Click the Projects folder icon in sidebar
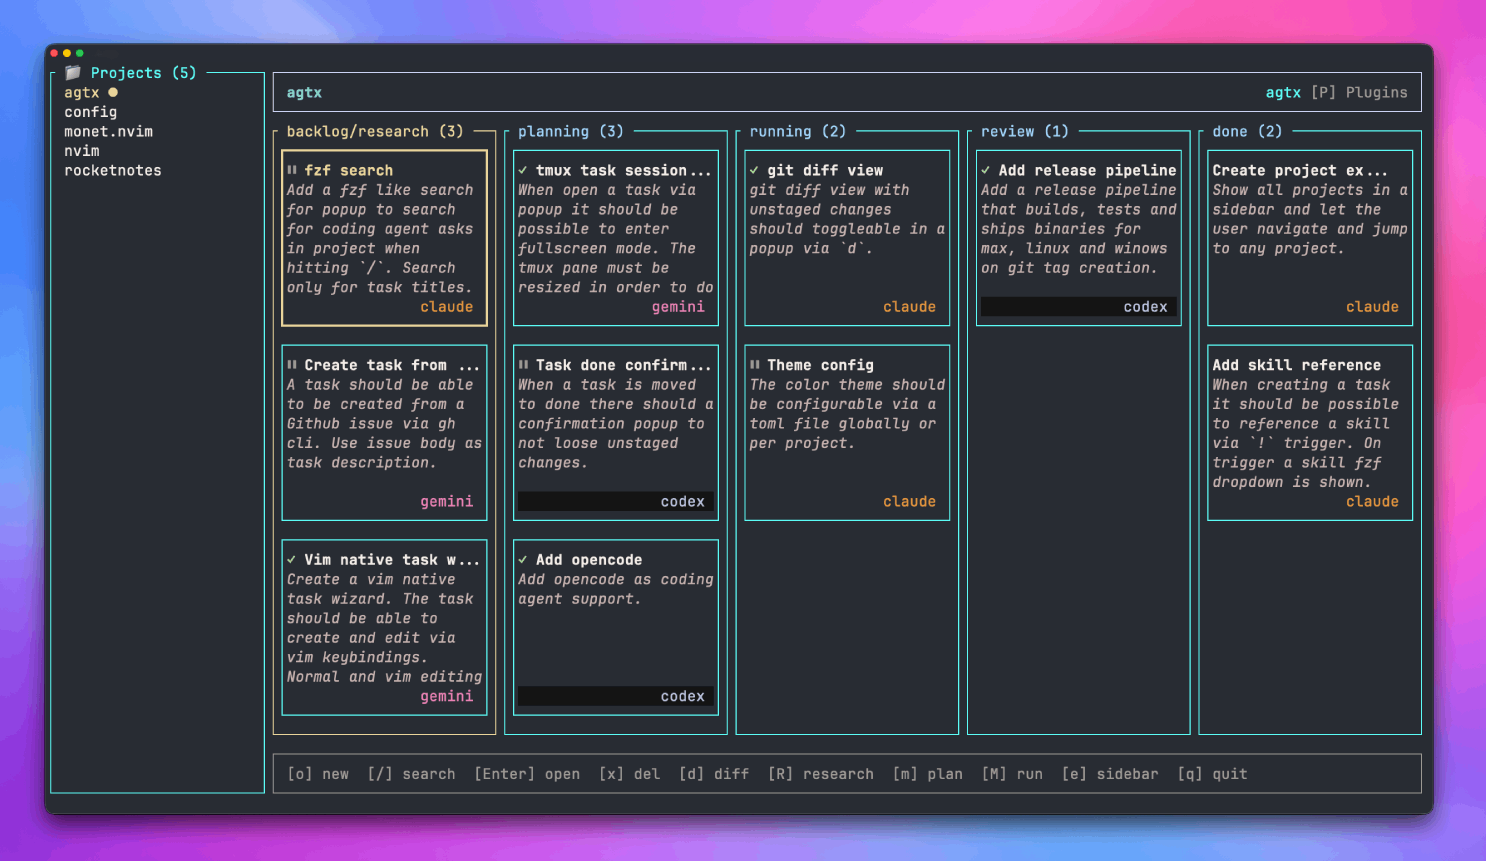Screen dimensions: 1486x861 click(73, 73)
